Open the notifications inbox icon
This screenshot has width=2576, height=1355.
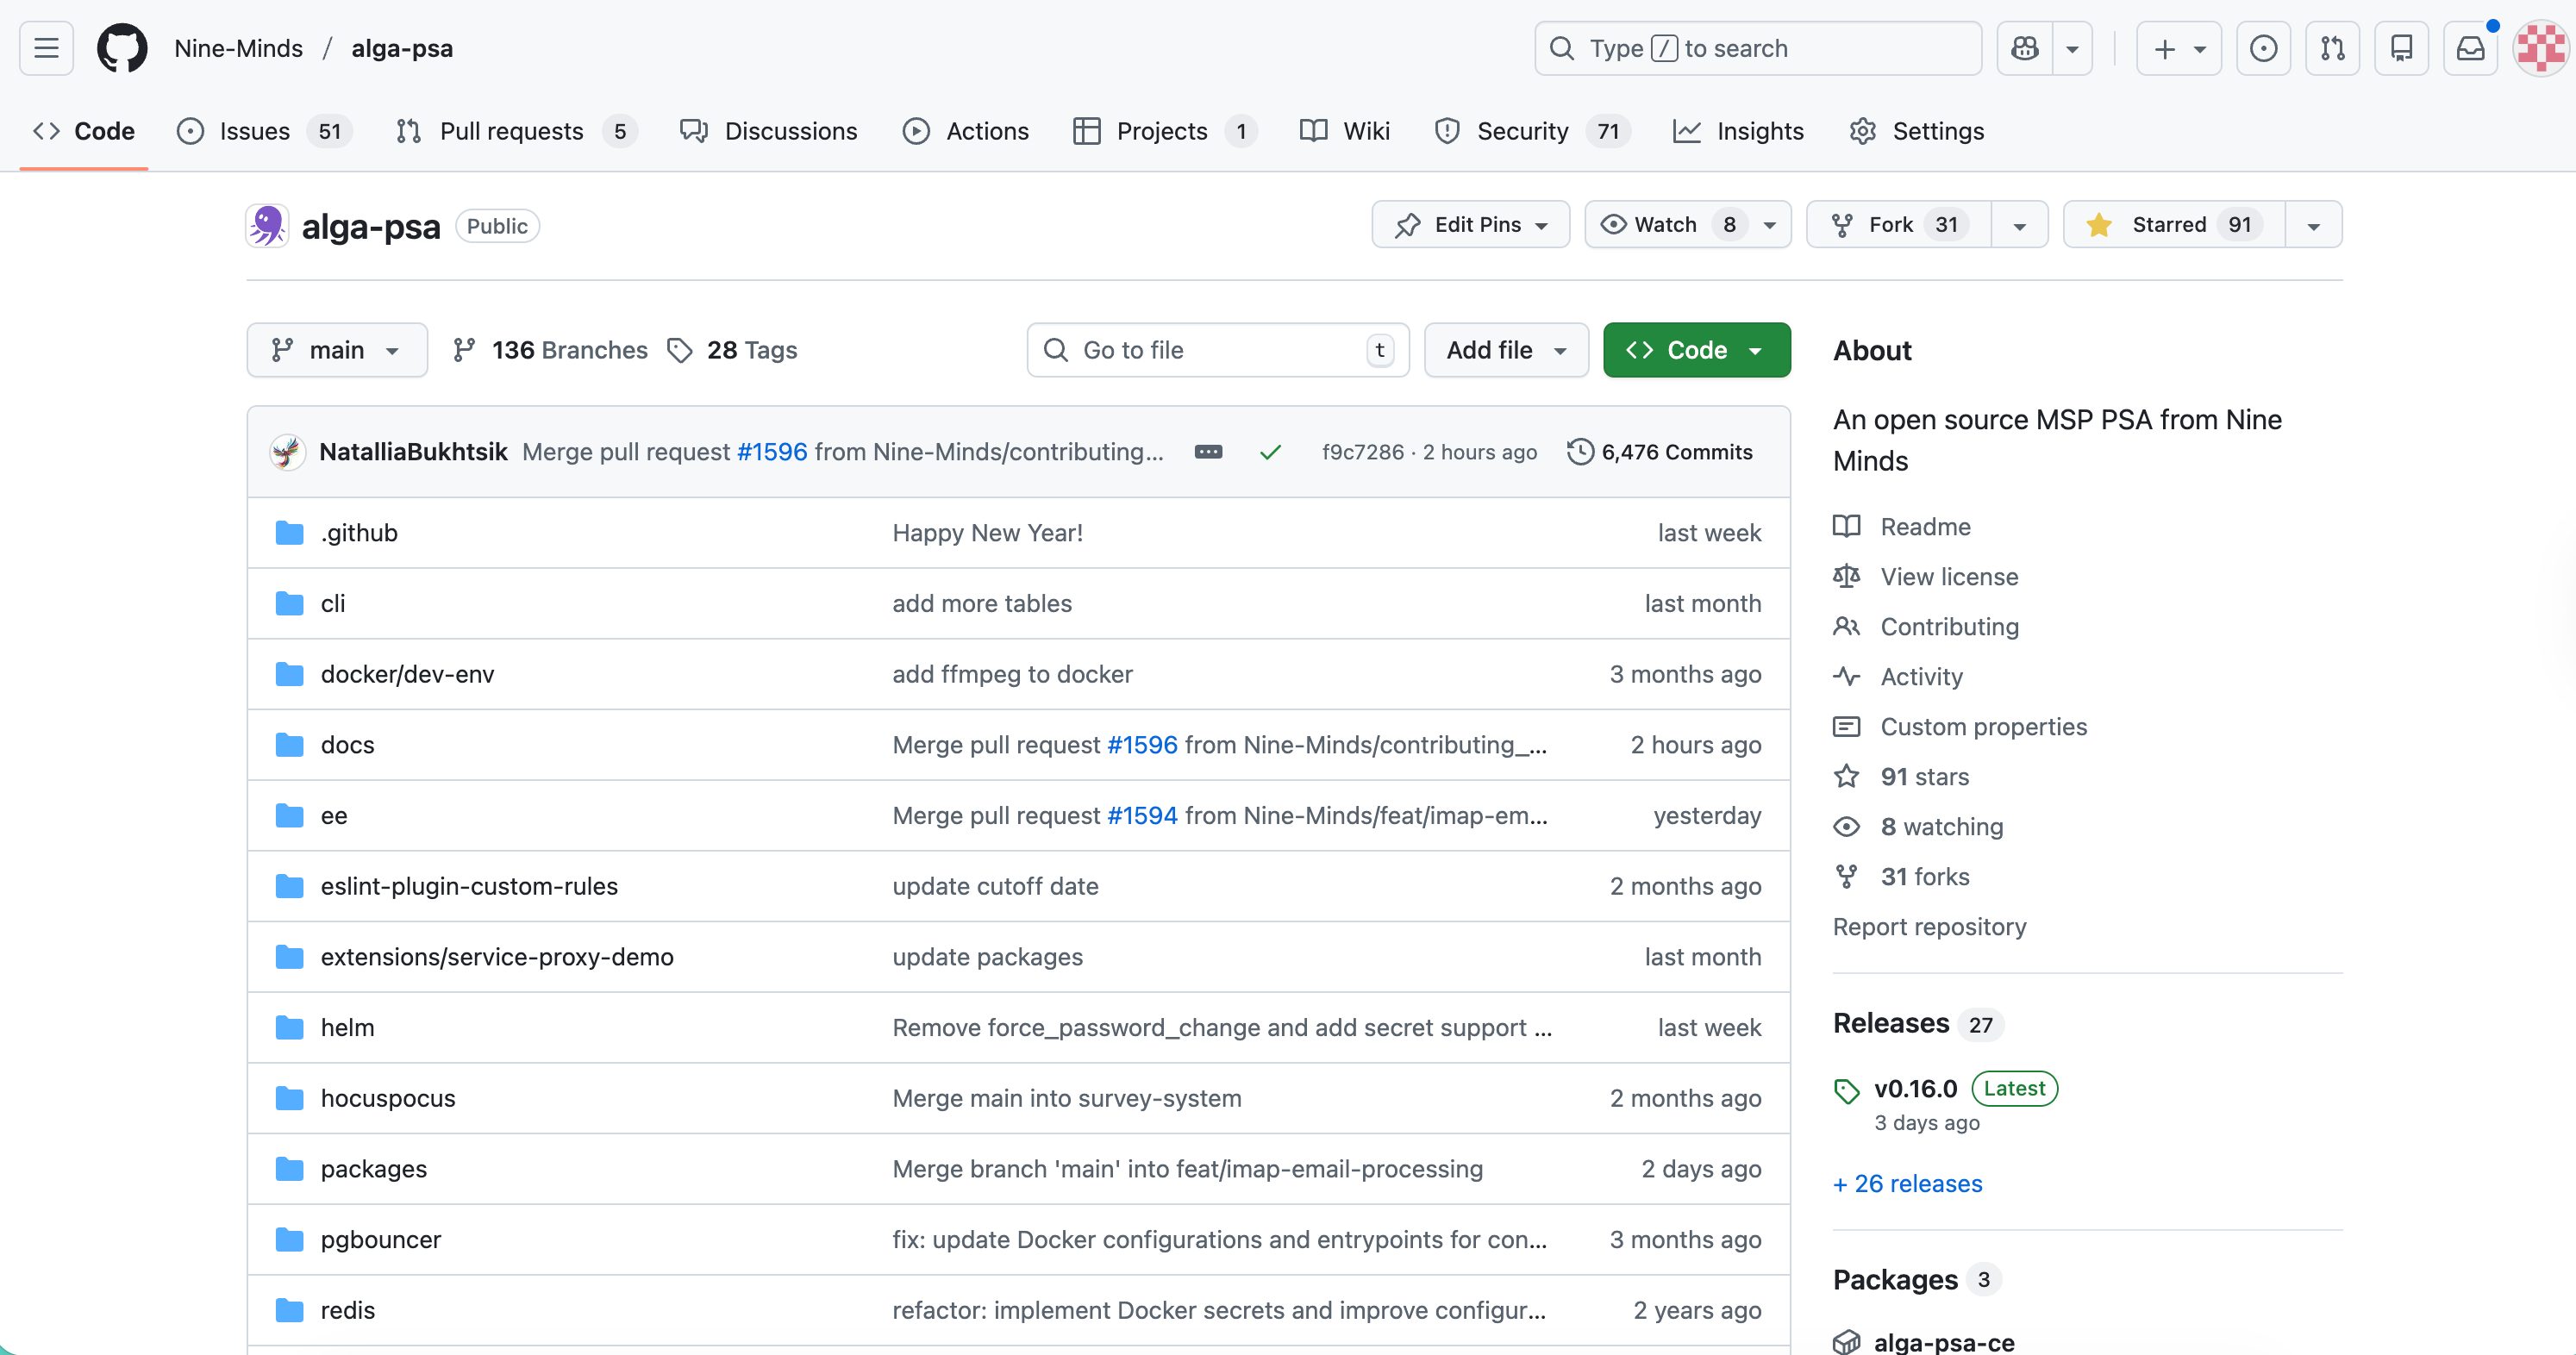[x=2470, y=48]
